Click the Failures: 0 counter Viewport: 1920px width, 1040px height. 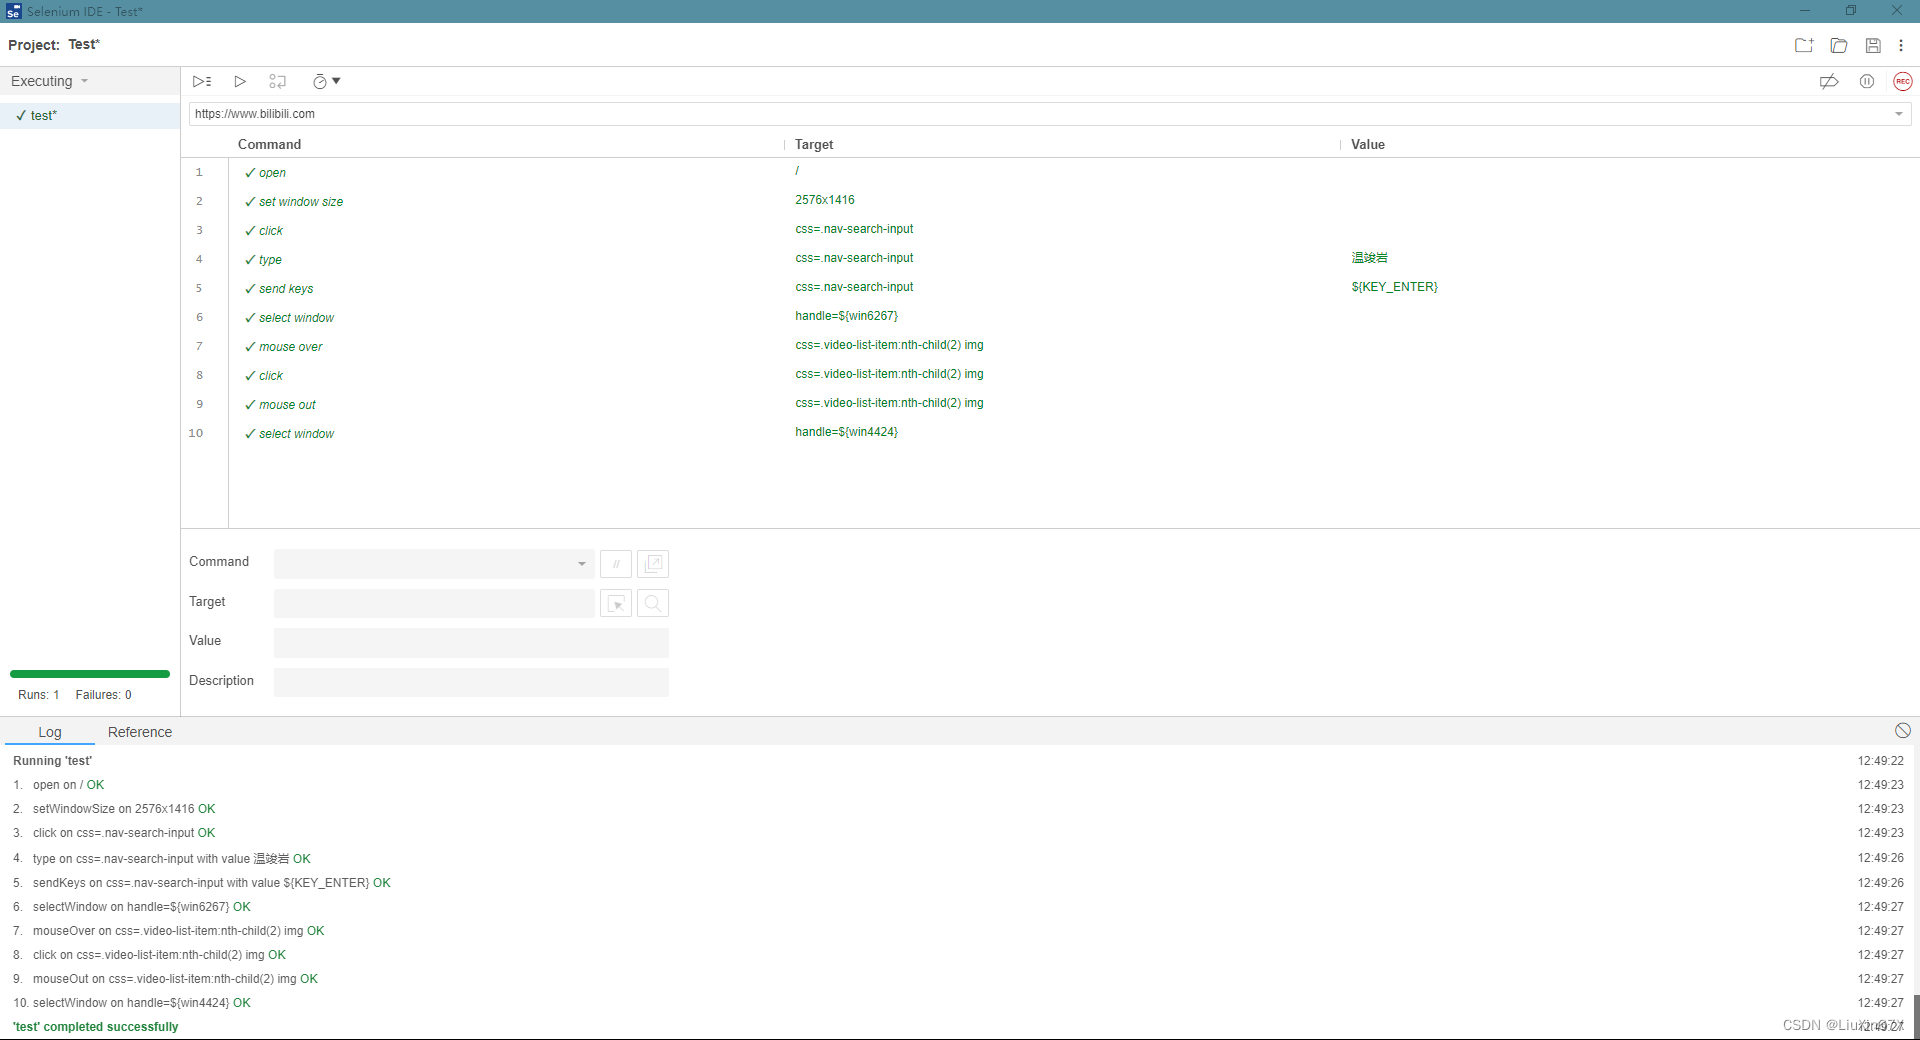tap(104, 695)
